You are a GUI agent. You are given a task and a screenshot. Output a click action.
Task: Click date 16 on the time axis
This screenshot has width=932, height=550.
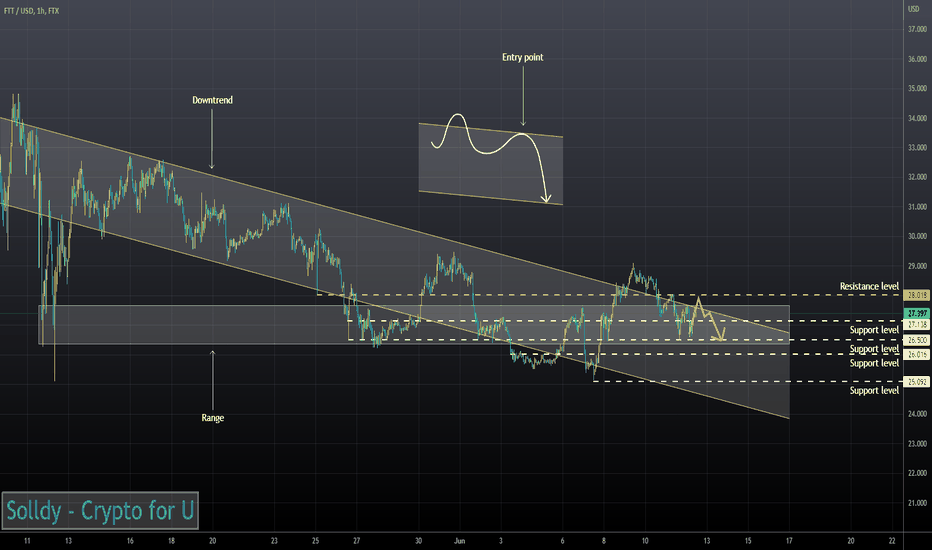click(130, 541)
